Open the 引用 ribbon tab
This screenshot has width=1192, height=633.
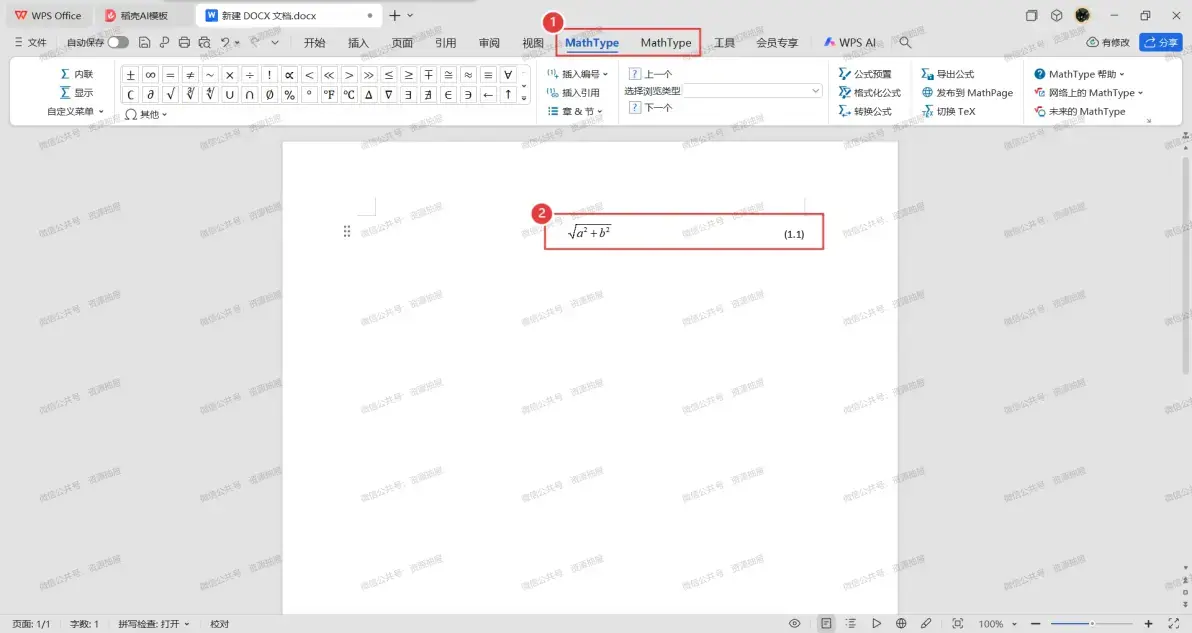(445, 43)
